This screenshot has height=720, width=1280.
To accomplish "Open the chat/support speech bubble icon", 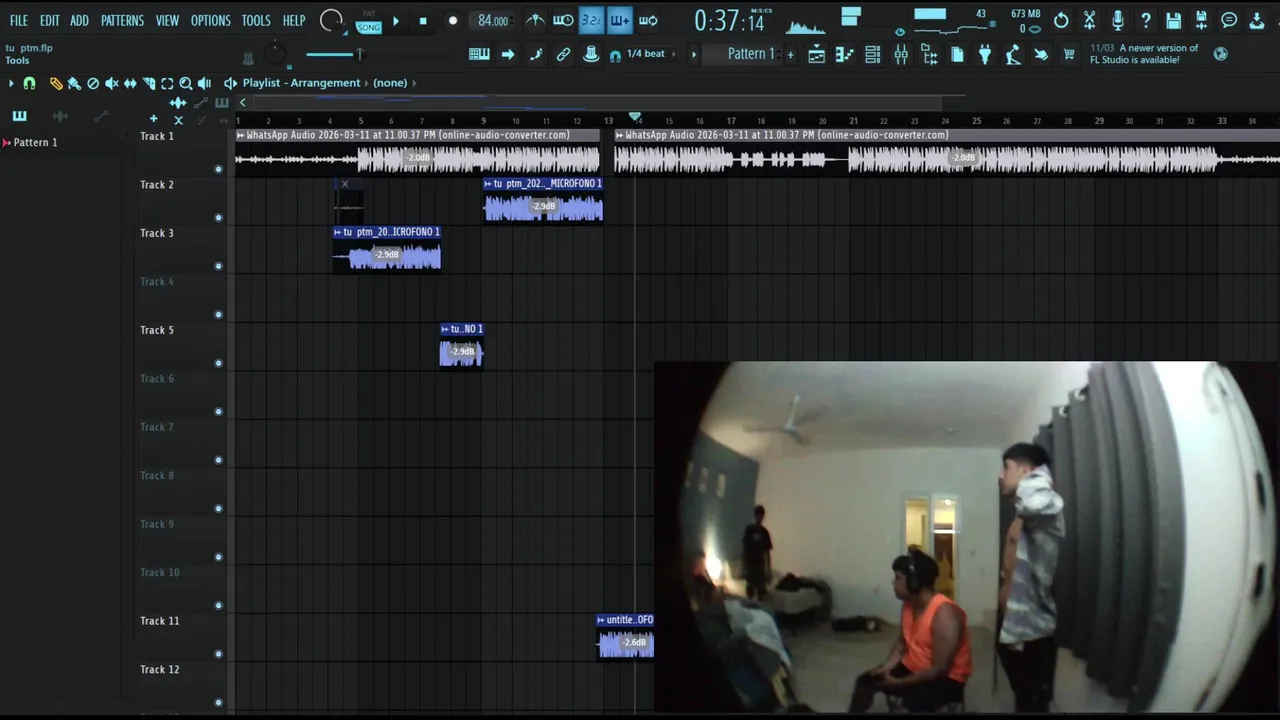I will 1230,20.
